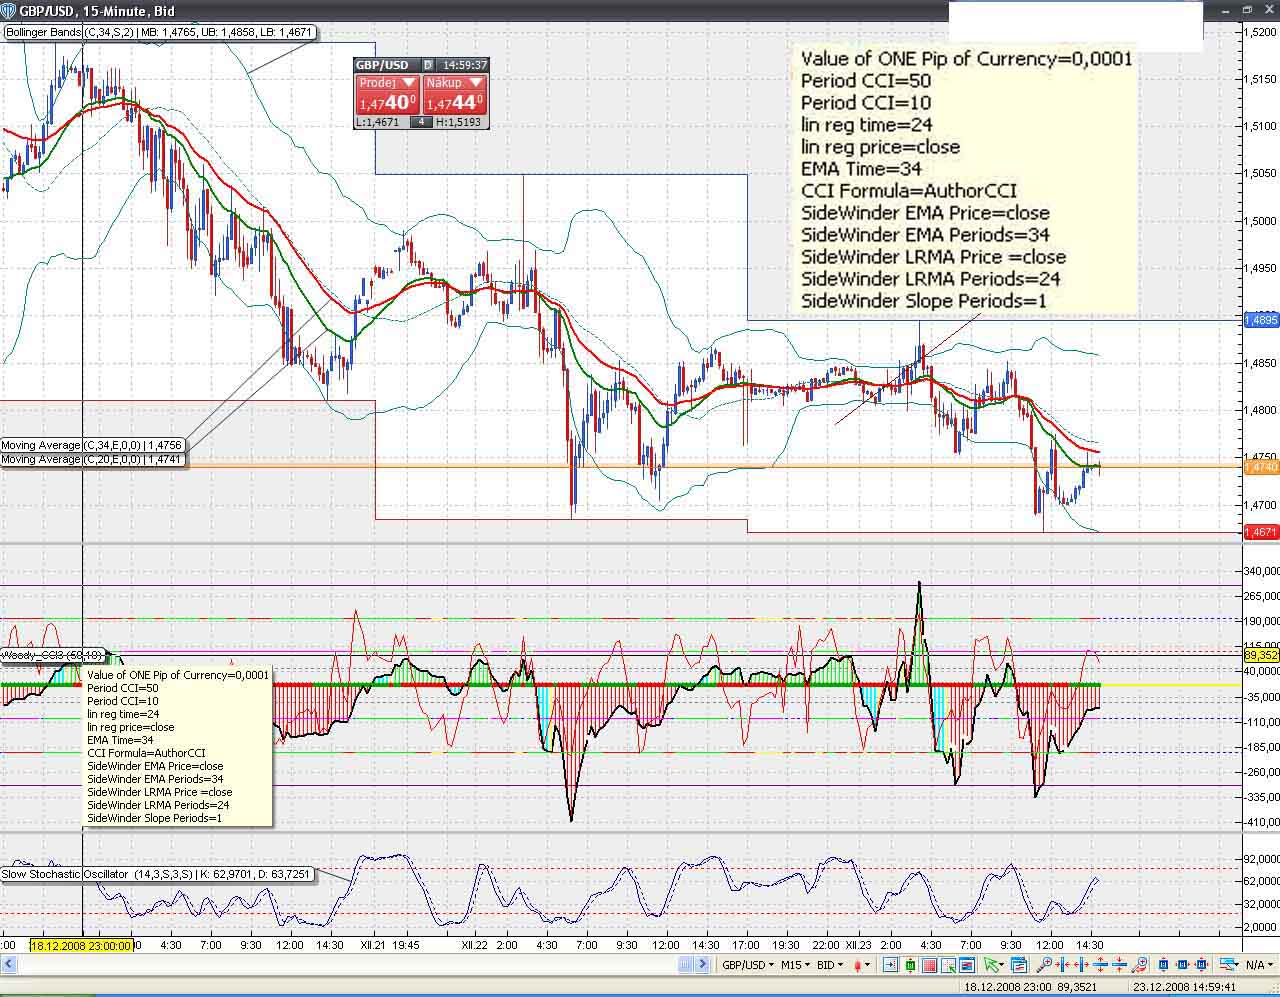Viewport: 1280px width, 997px height.
Task: Click the red grid toolbar icon
Action: click(x=930, y=965)
